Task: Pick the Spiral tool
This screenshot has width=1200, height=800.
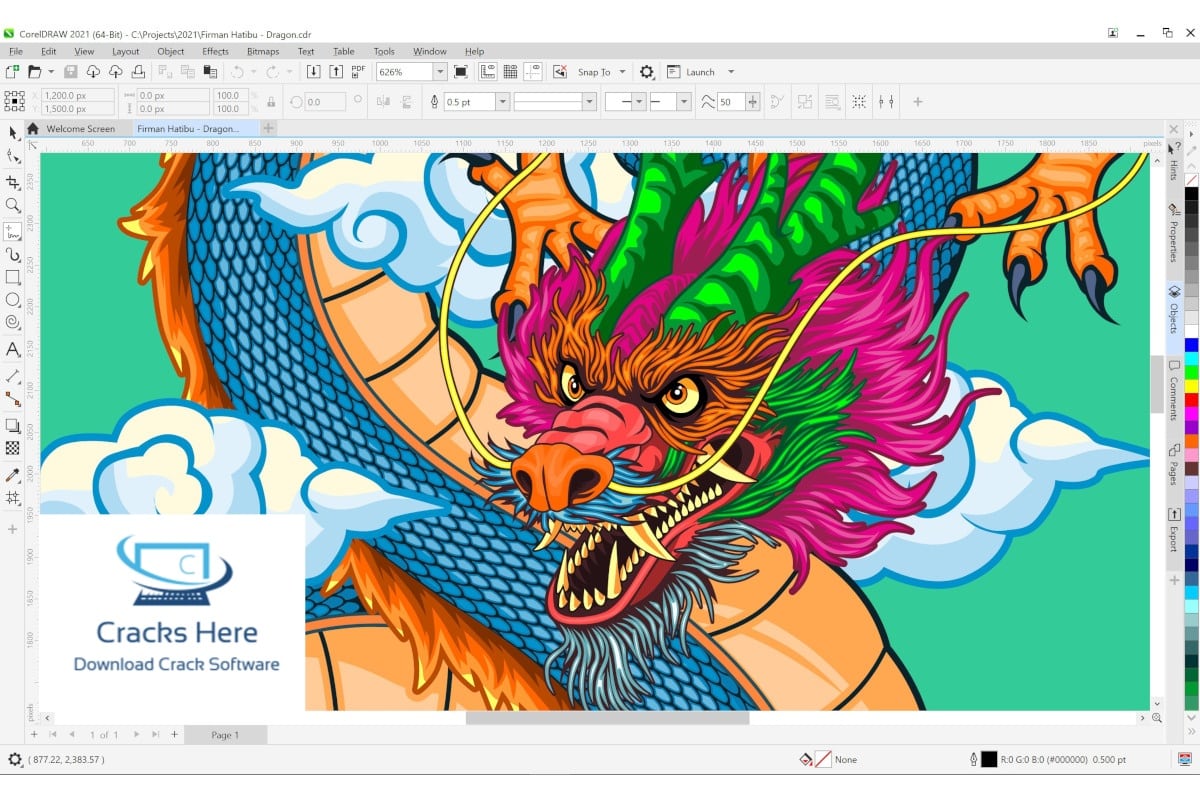Action: pos(12,323)
